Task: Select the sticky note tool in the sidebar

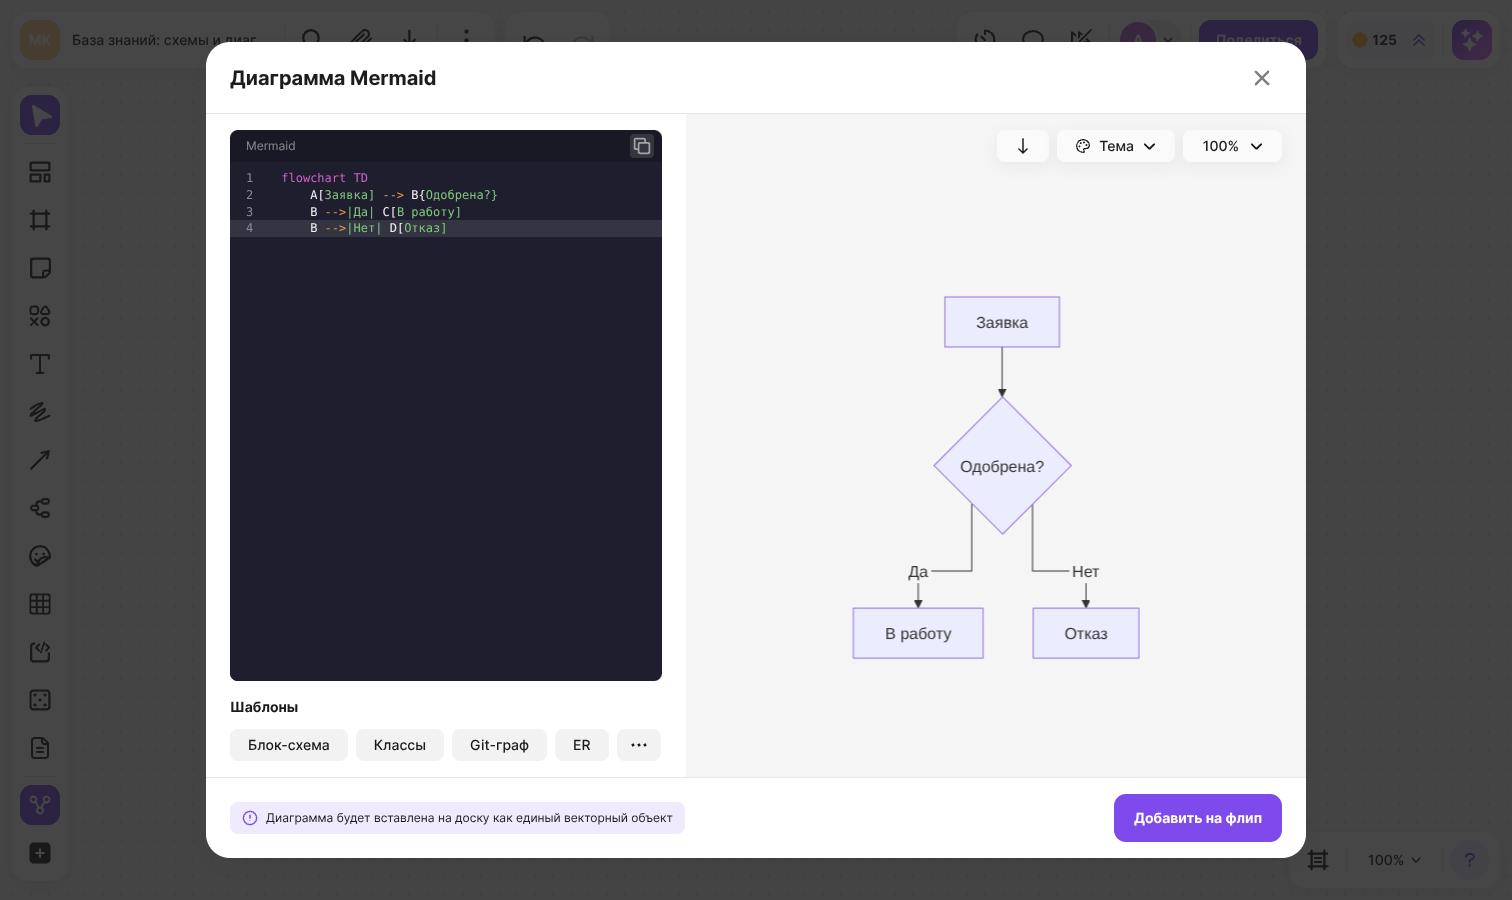Action: 40,268
